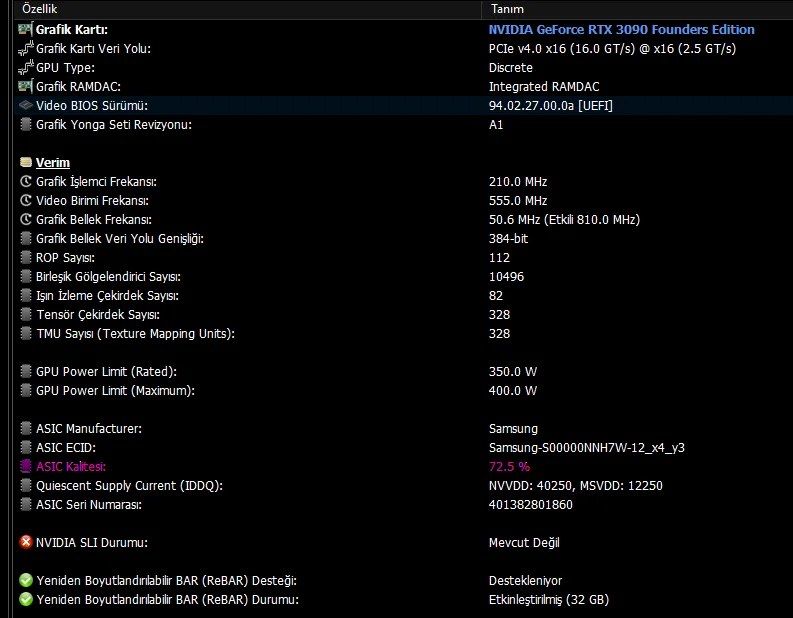This screenshot has width=793, height=618.
Task: Click the clock icon for Grafik Bellek Frekansı
Action: click(25, 219)
